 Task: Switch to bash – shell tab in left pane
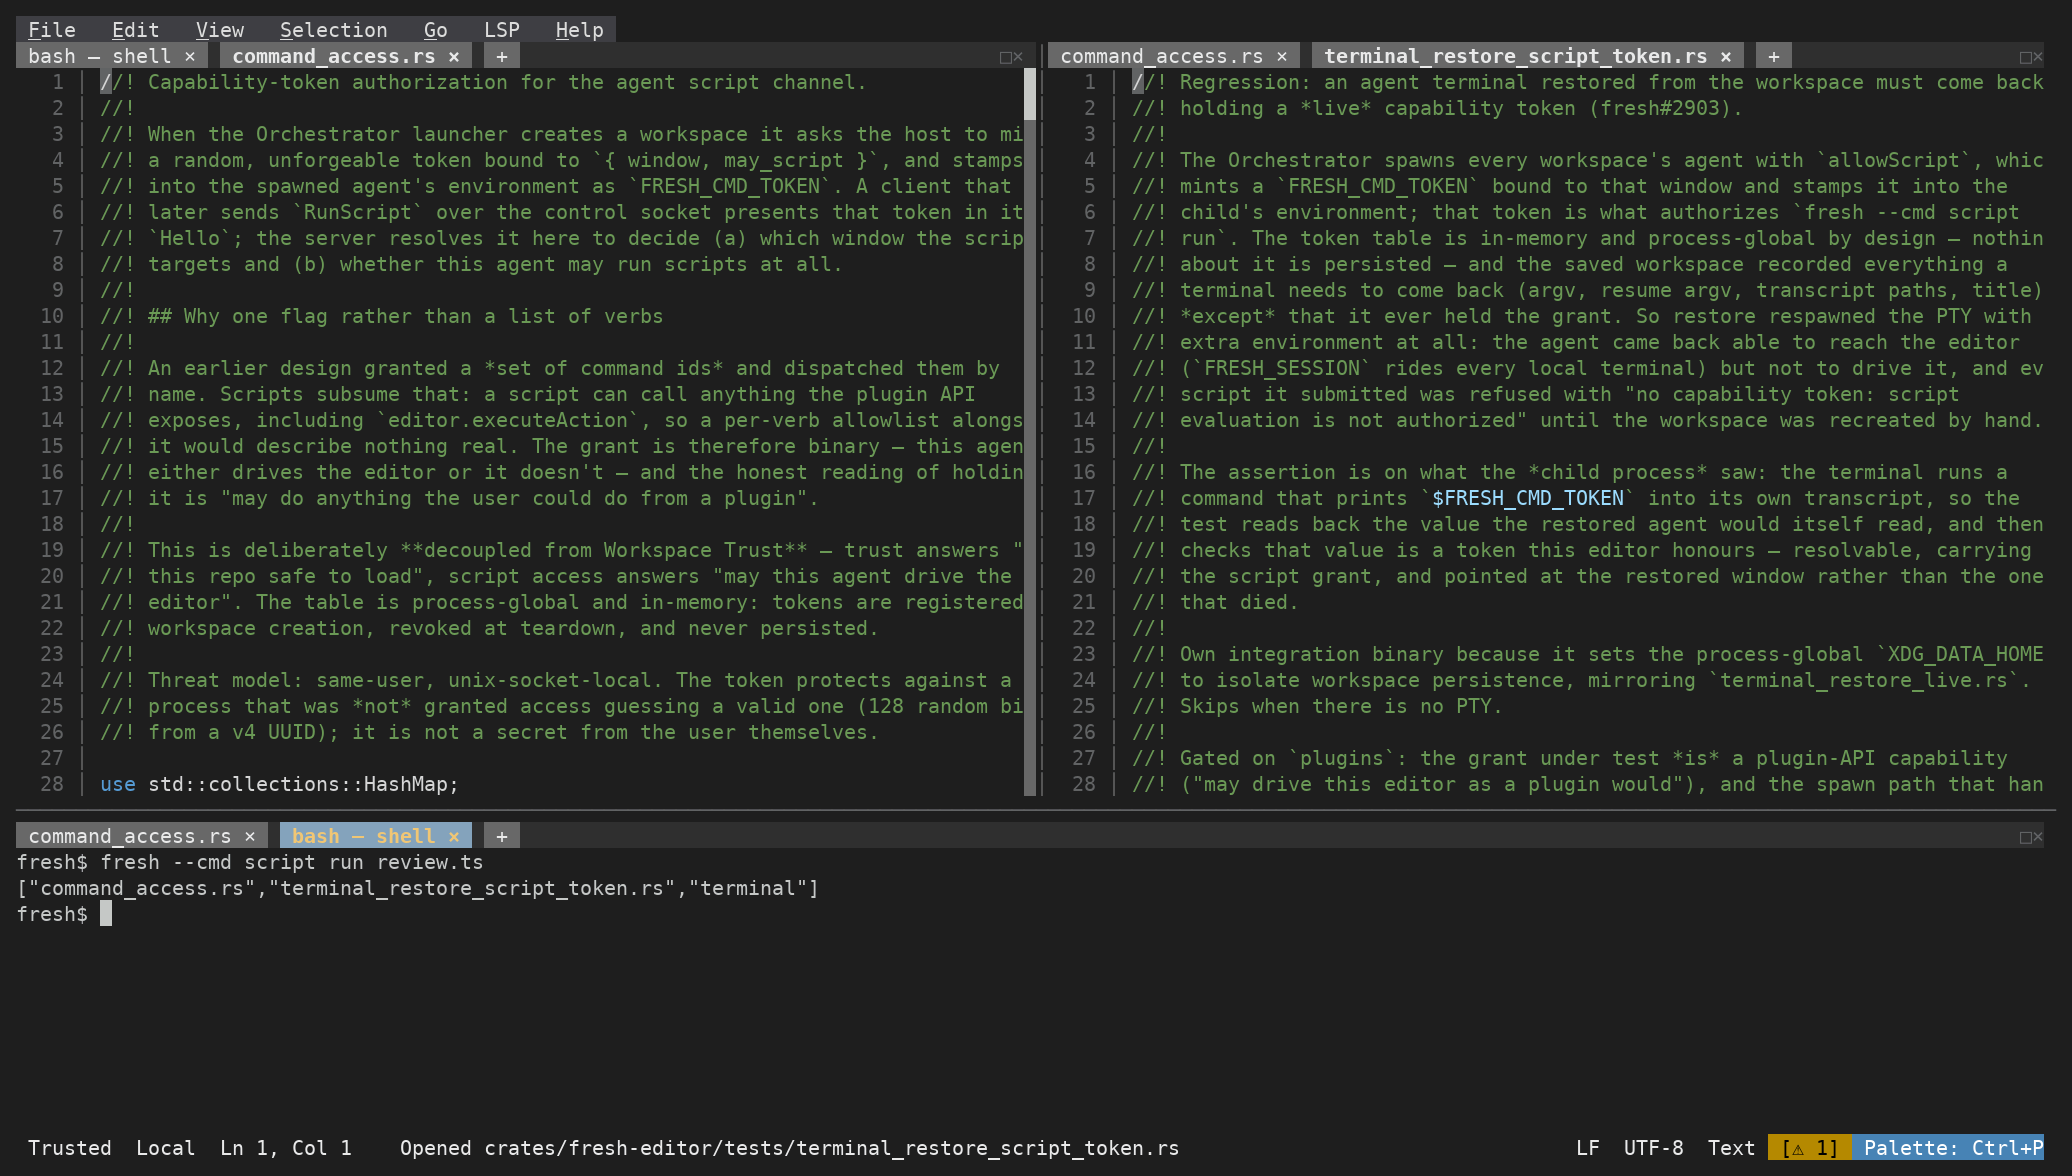(x=99, y=56)
